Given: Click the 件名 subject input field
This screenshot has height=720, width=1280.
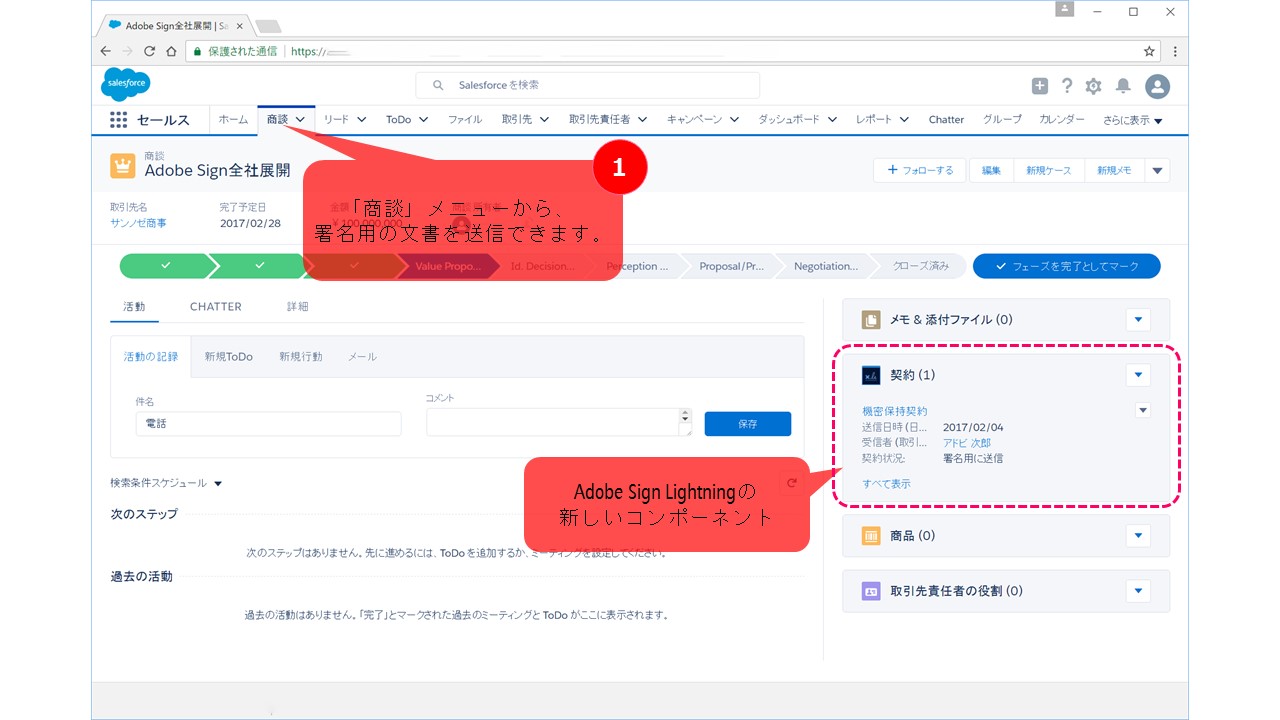Looking at the screenshot, I should coord(268,424).
